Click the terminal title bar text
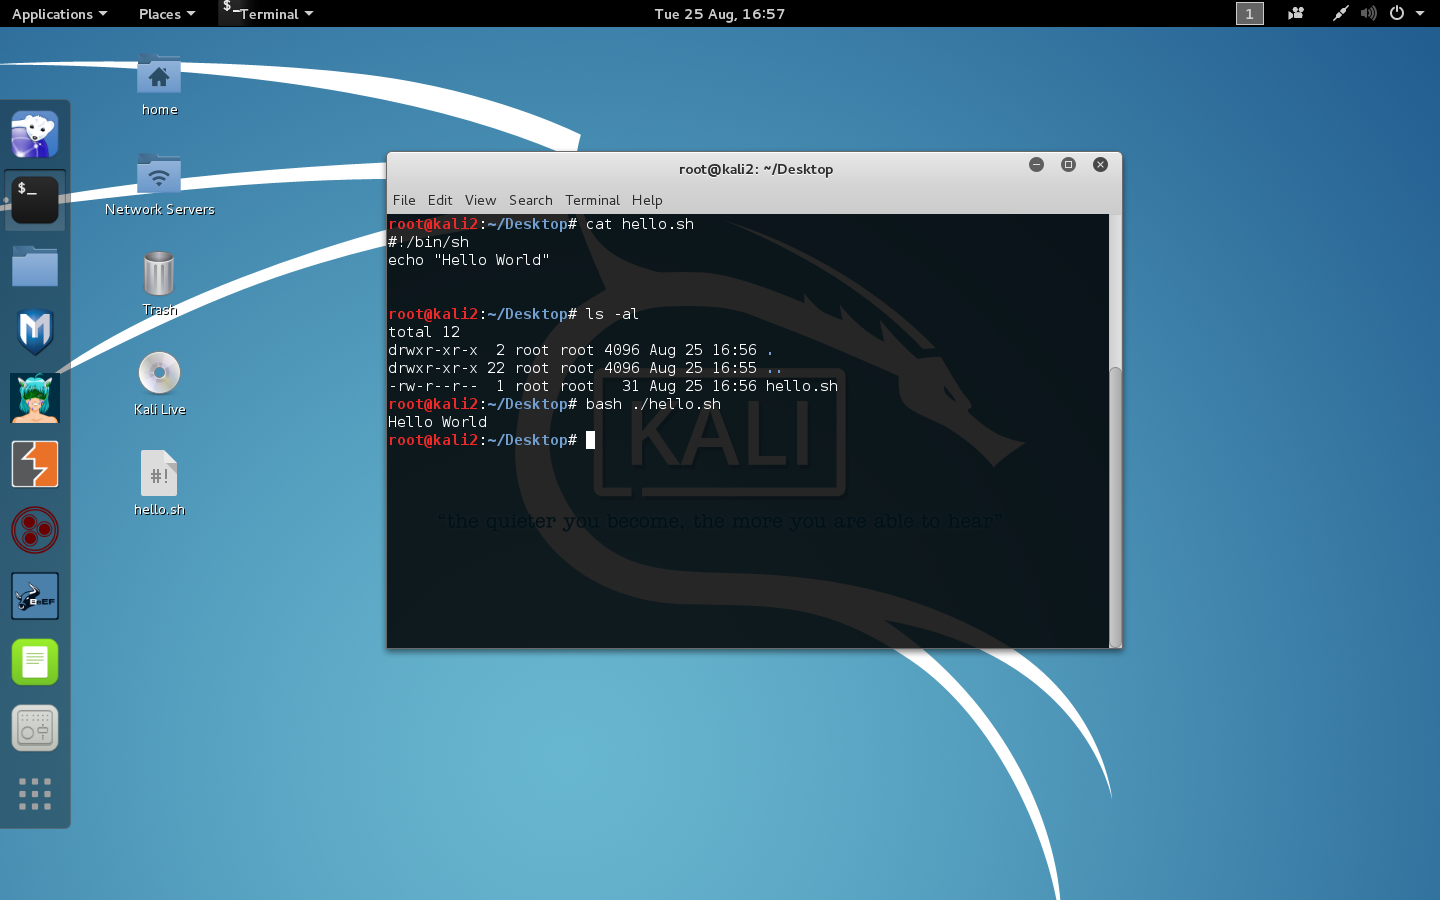Image resolution: width=1440 pixels, height=900 pixels. [756, 169]
